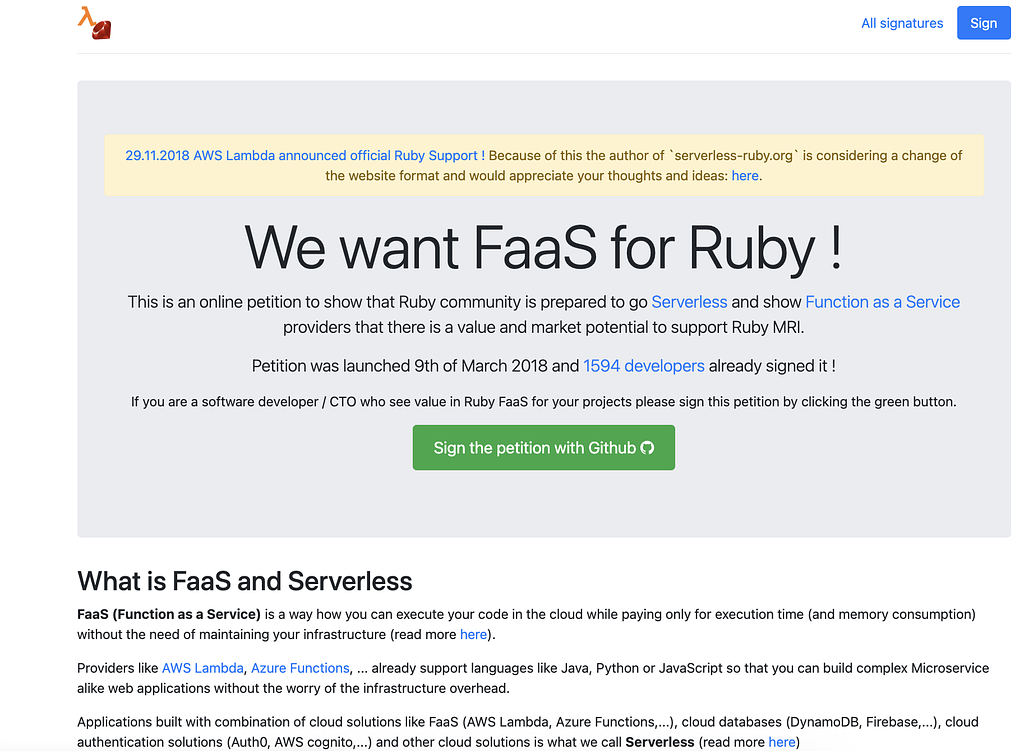Viewport: 1024px width, 751px height.
Task: Click the 'Petition was launched 9th of March' text
Action: pyautogui.click(x=415, y=366)
